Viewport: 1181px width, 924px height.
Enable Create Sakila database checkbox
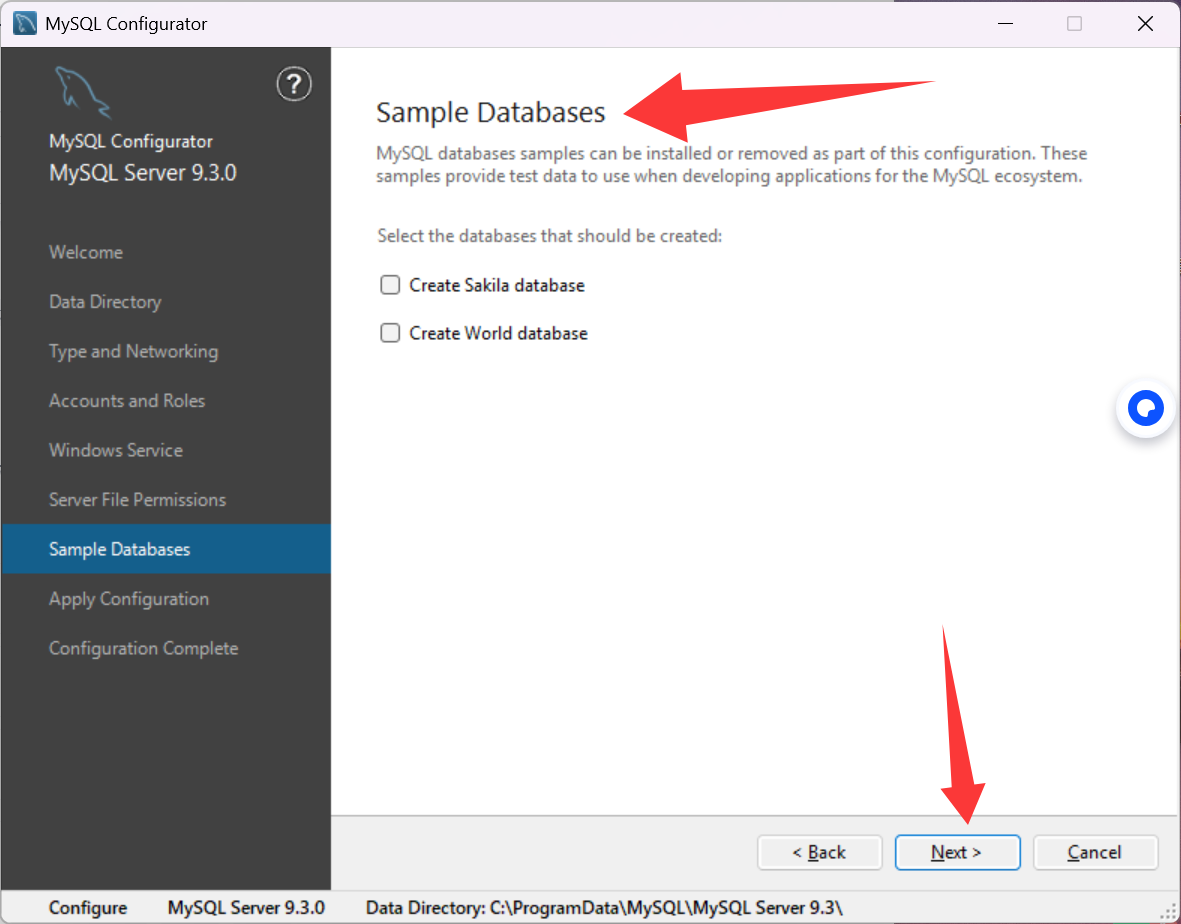tap(390, 285)
